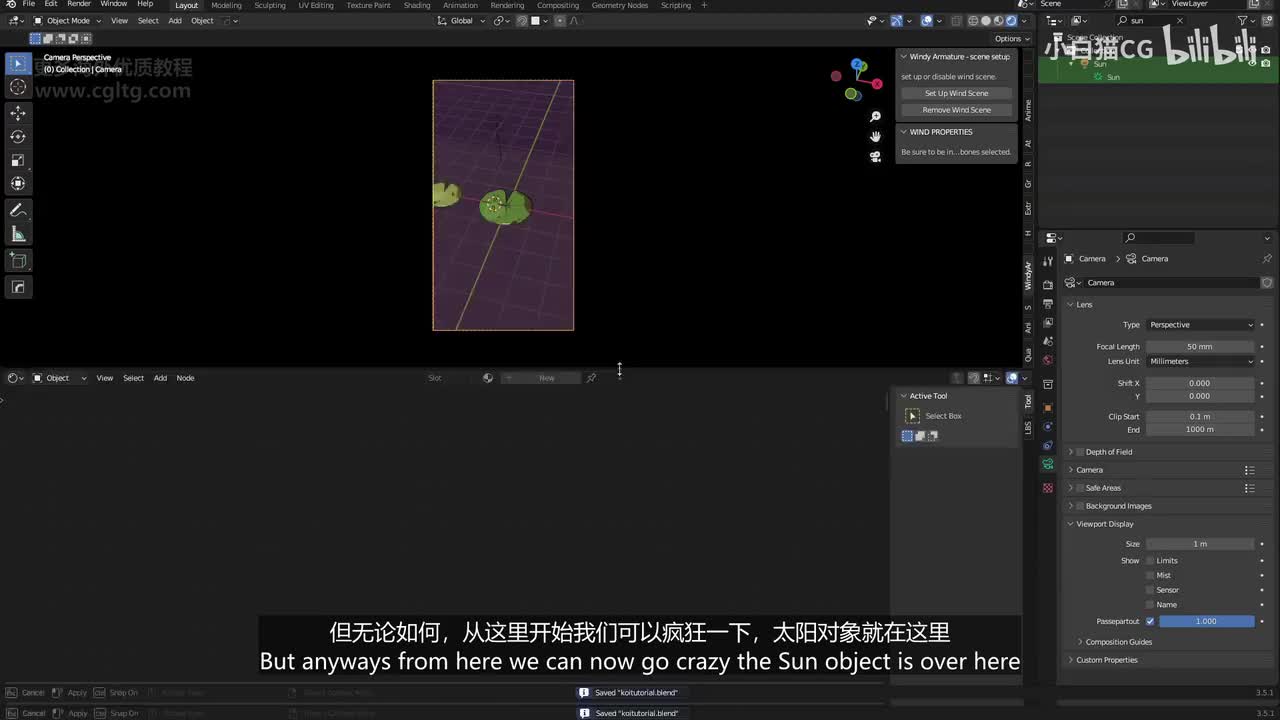Viewport: 1280px width, 720px height.
Task: Switch to wireframe viewport shading
Action: [973, 20]
